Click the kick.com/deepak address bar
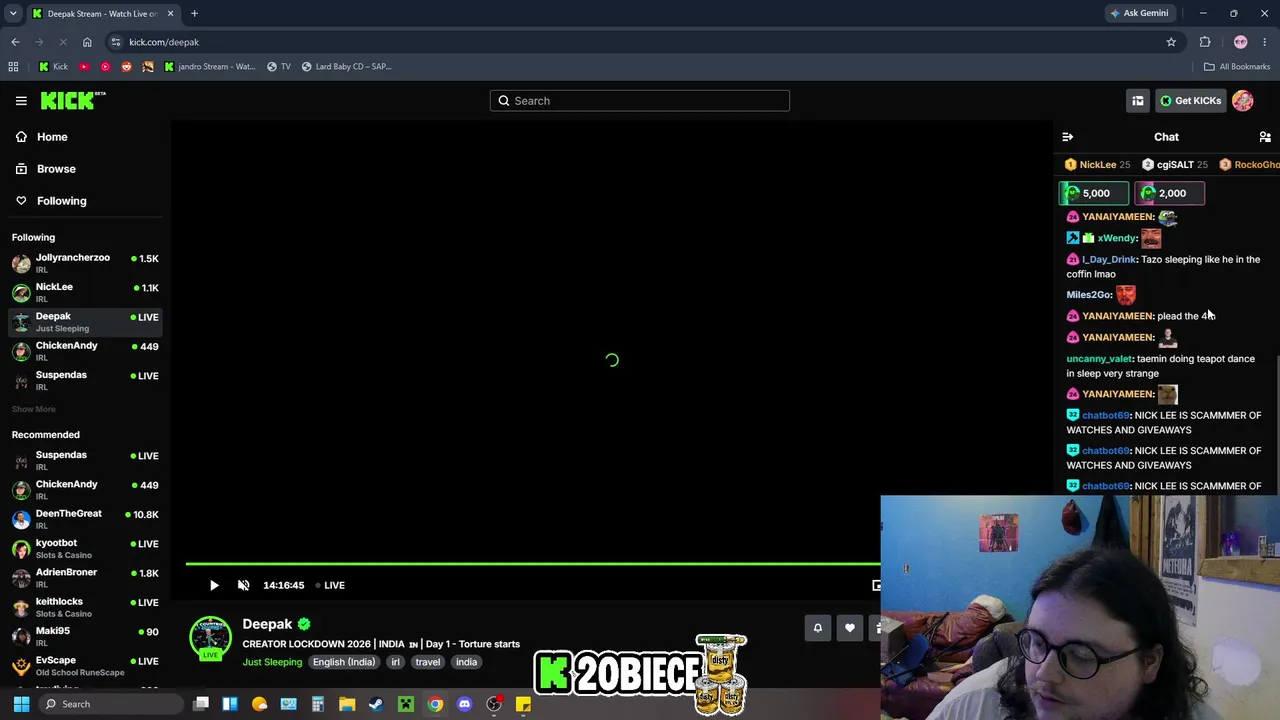 pyautogui.click(x=640, y=42)
